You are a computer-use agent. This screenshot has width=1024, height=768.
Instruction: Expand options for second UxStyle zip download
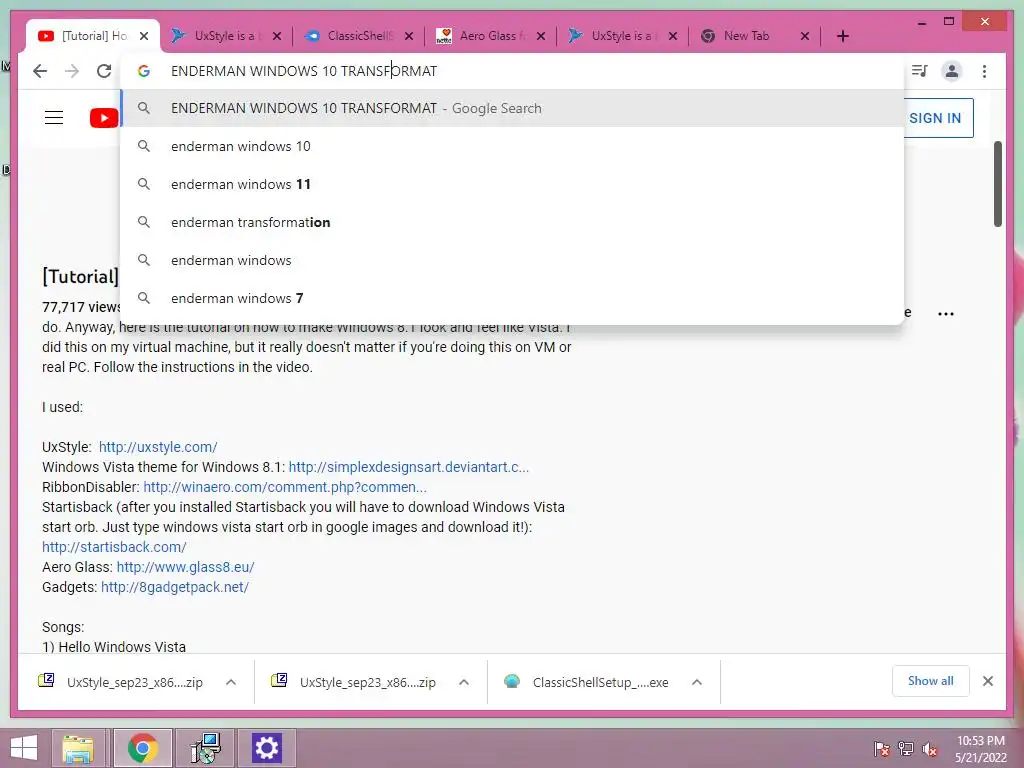464,682
